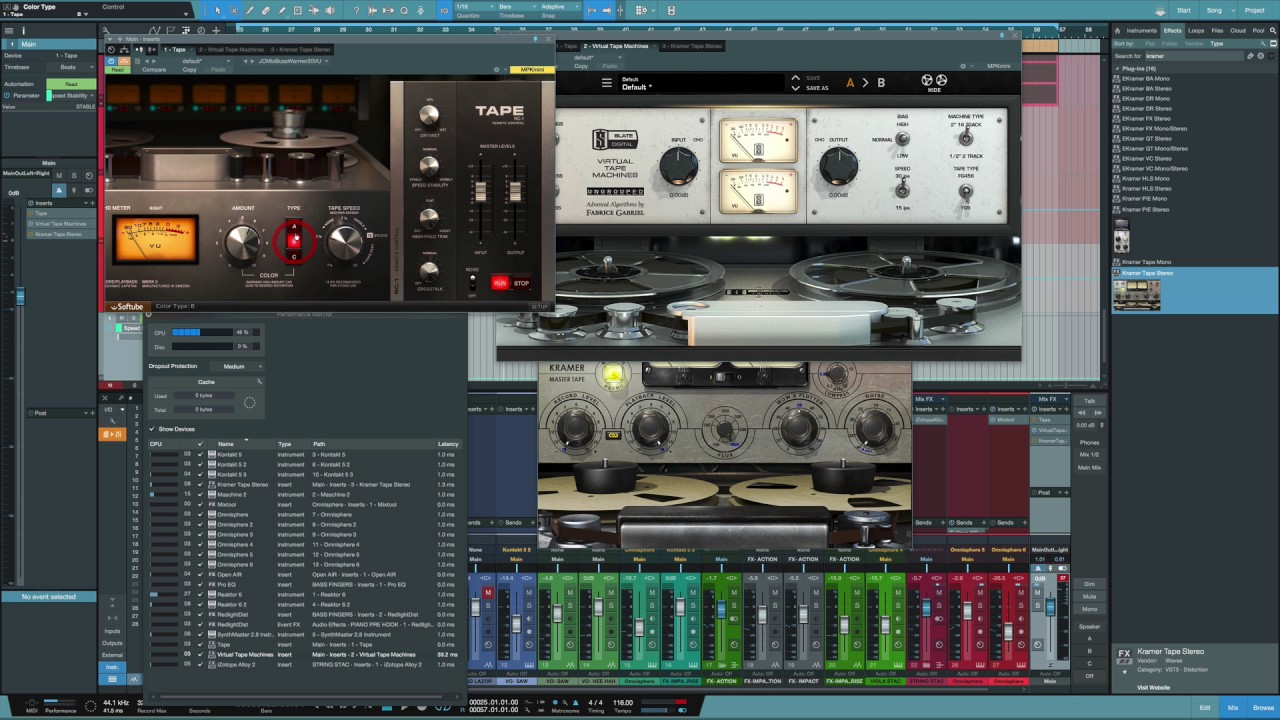Click the question mark help icon

point(356,10)
